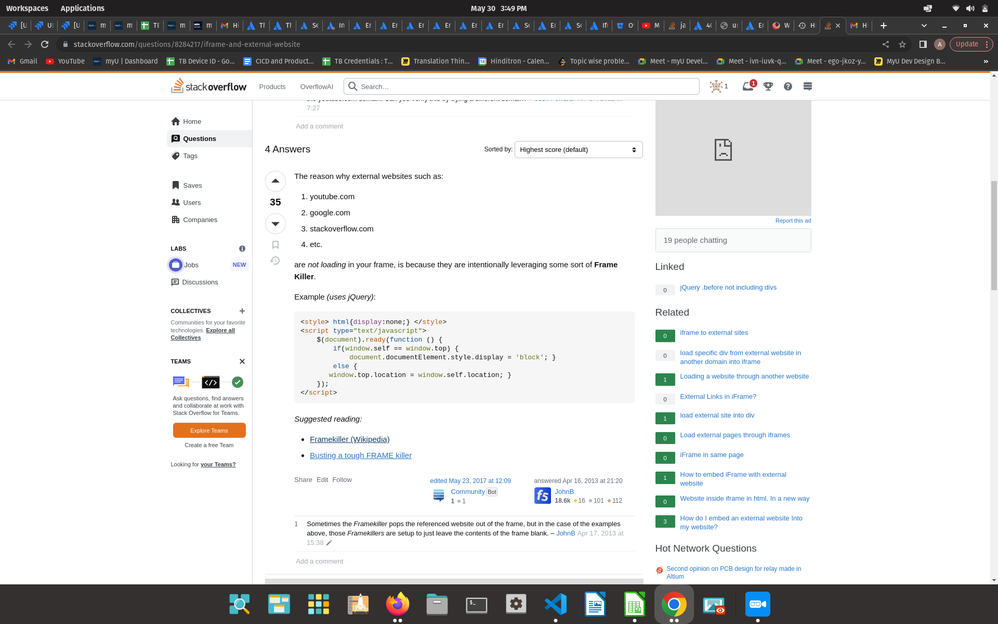998x624 pixels.
Task: Open JohnB user profile link
Action: tap(564, 492)
